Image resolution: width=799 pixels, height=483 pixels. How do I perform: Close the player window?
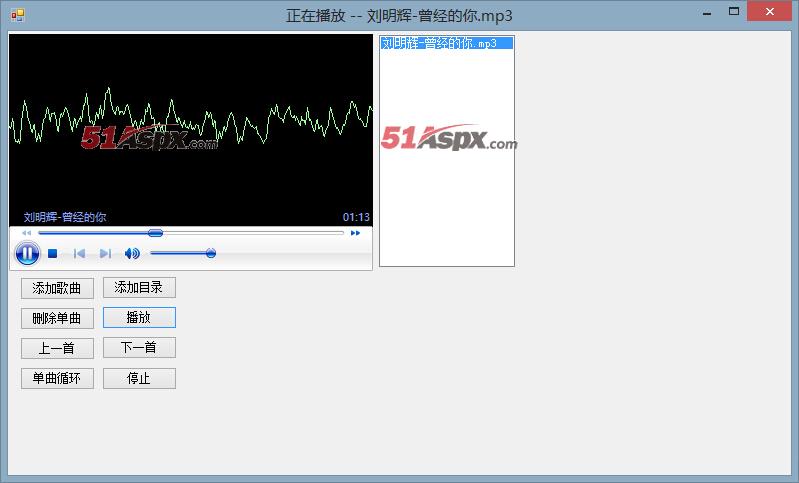click(769, 11)
